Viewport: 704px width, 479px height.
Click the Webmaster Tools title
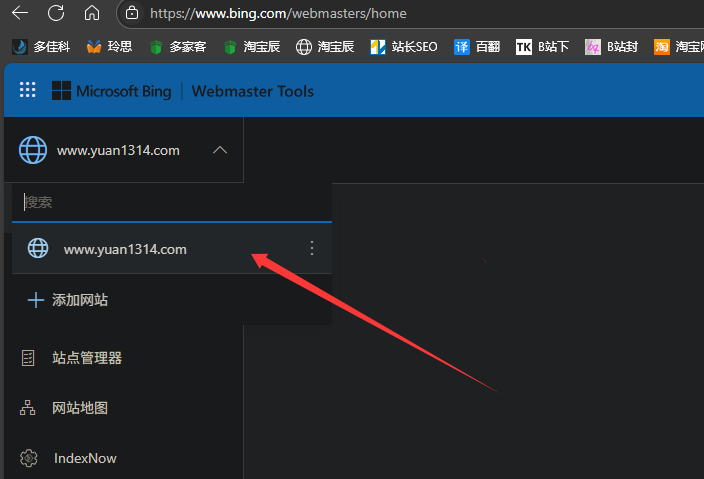tap(252, 91)
